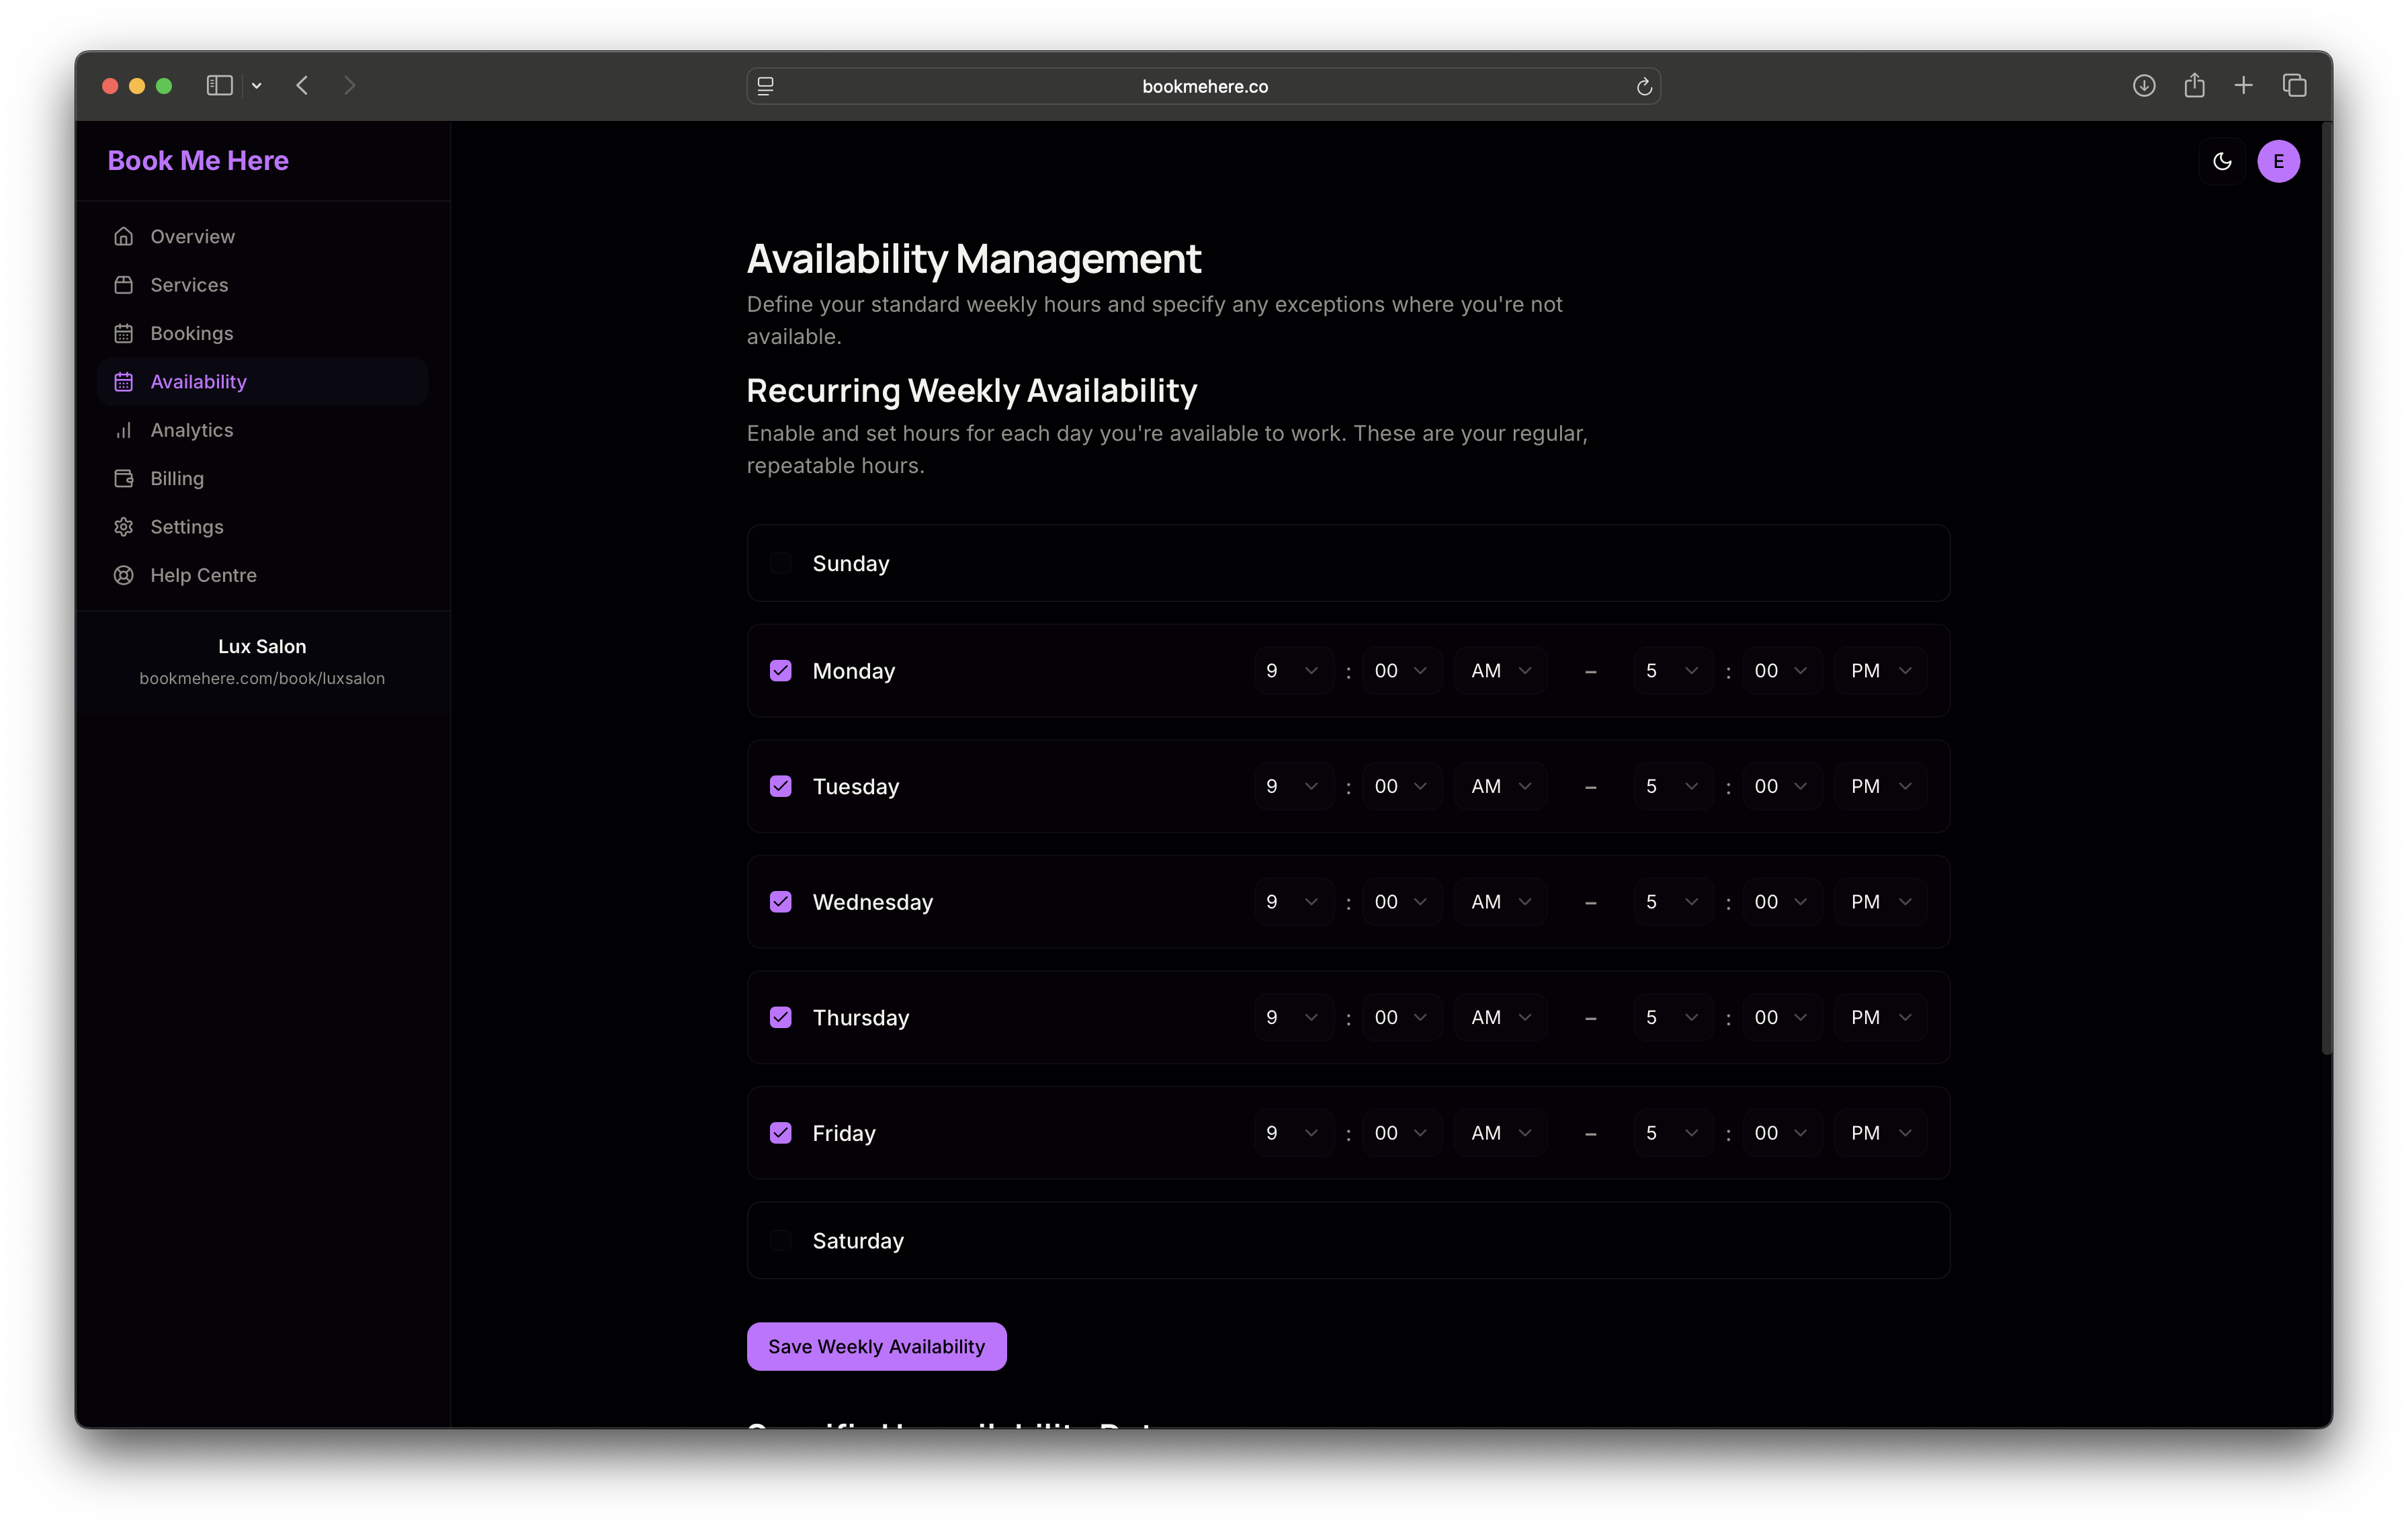This screenshot has width=2408, height=1528.
Task: Click the Sunday row label
Action: [851, 563]
